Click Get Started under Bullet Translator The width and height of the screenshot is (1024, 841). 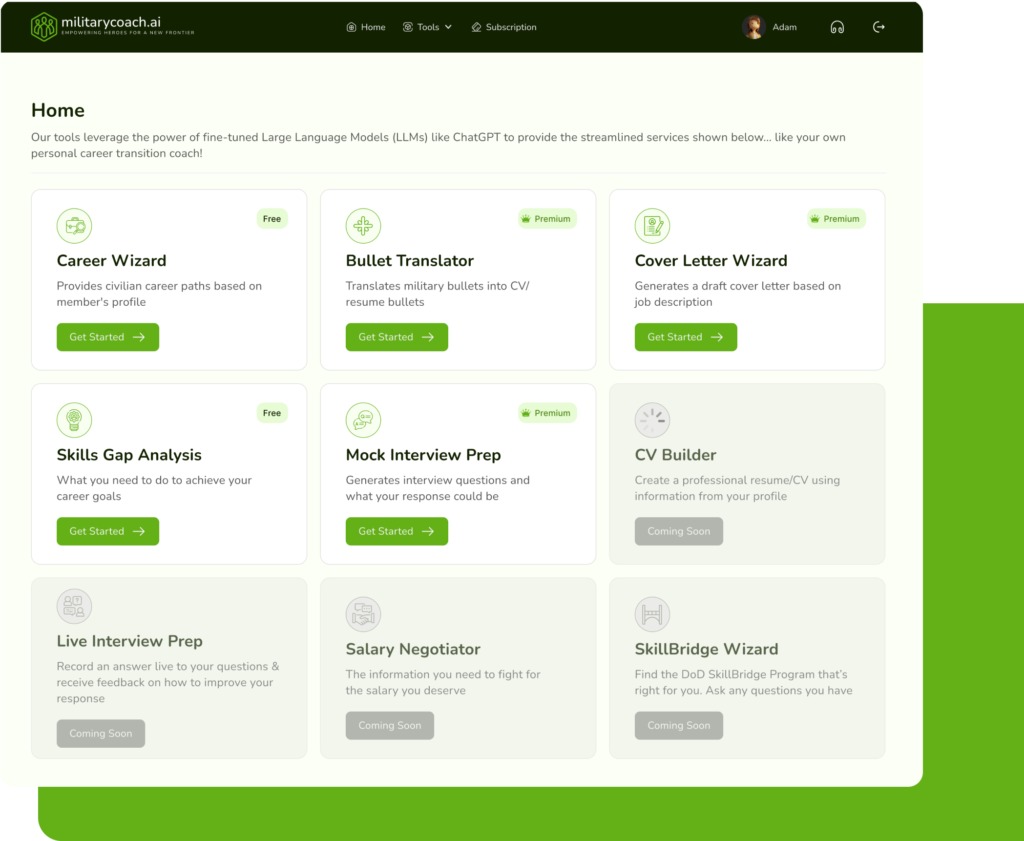397,337
